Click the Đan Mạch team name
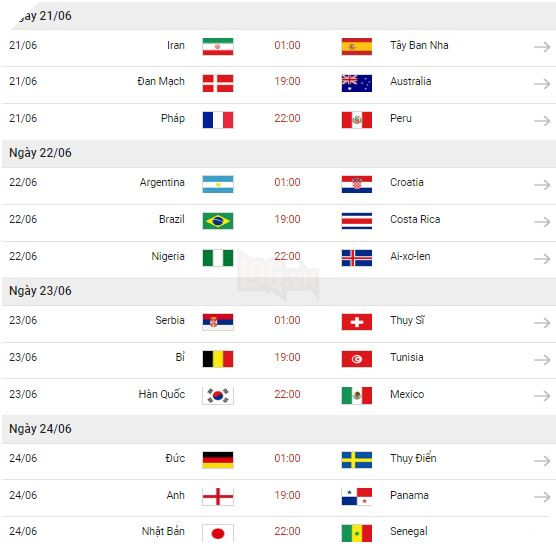Viewport: 556px width, 550px height. (x=161, y=81)
